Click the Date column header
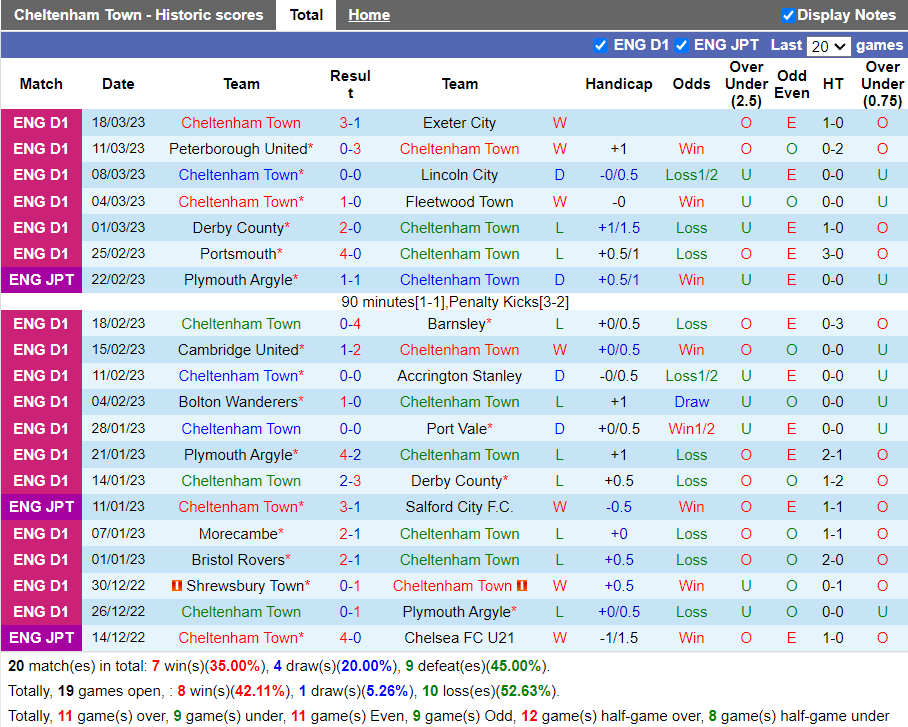This screenshot has width=908, height=727. [x=118, y=84]
